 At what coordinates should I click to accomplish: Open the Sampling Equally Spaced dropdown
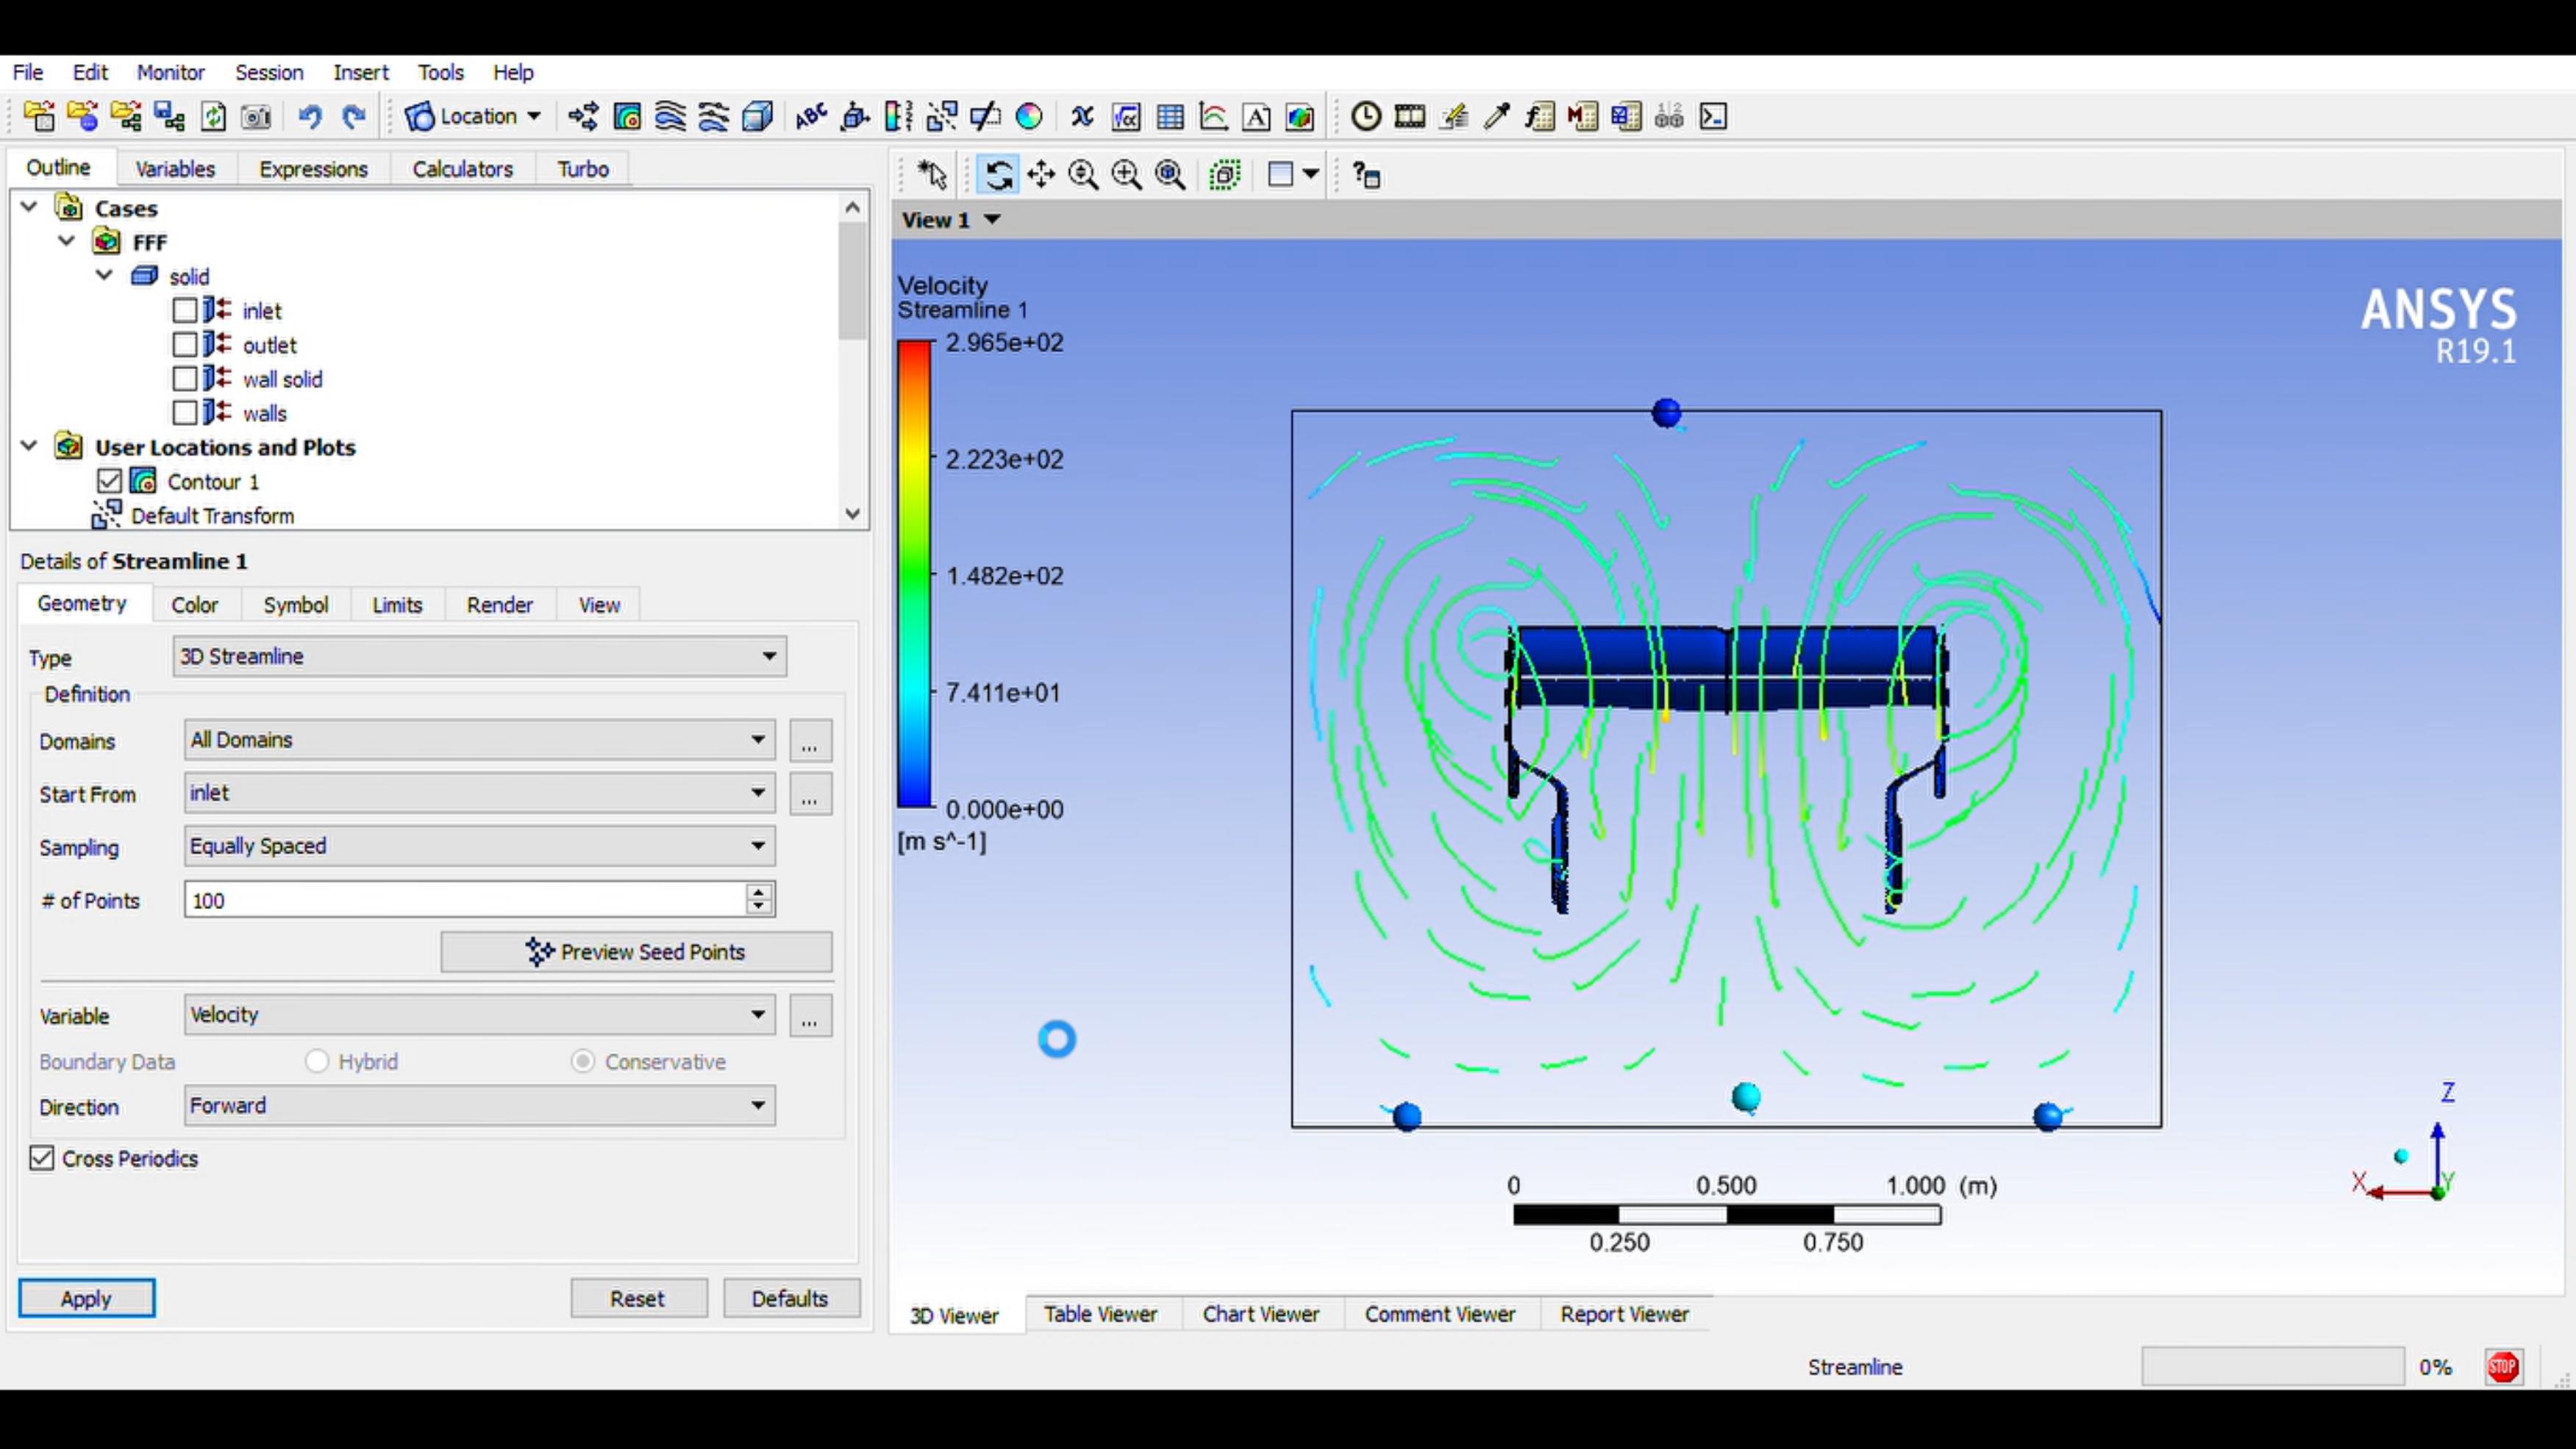coord(479,846)
